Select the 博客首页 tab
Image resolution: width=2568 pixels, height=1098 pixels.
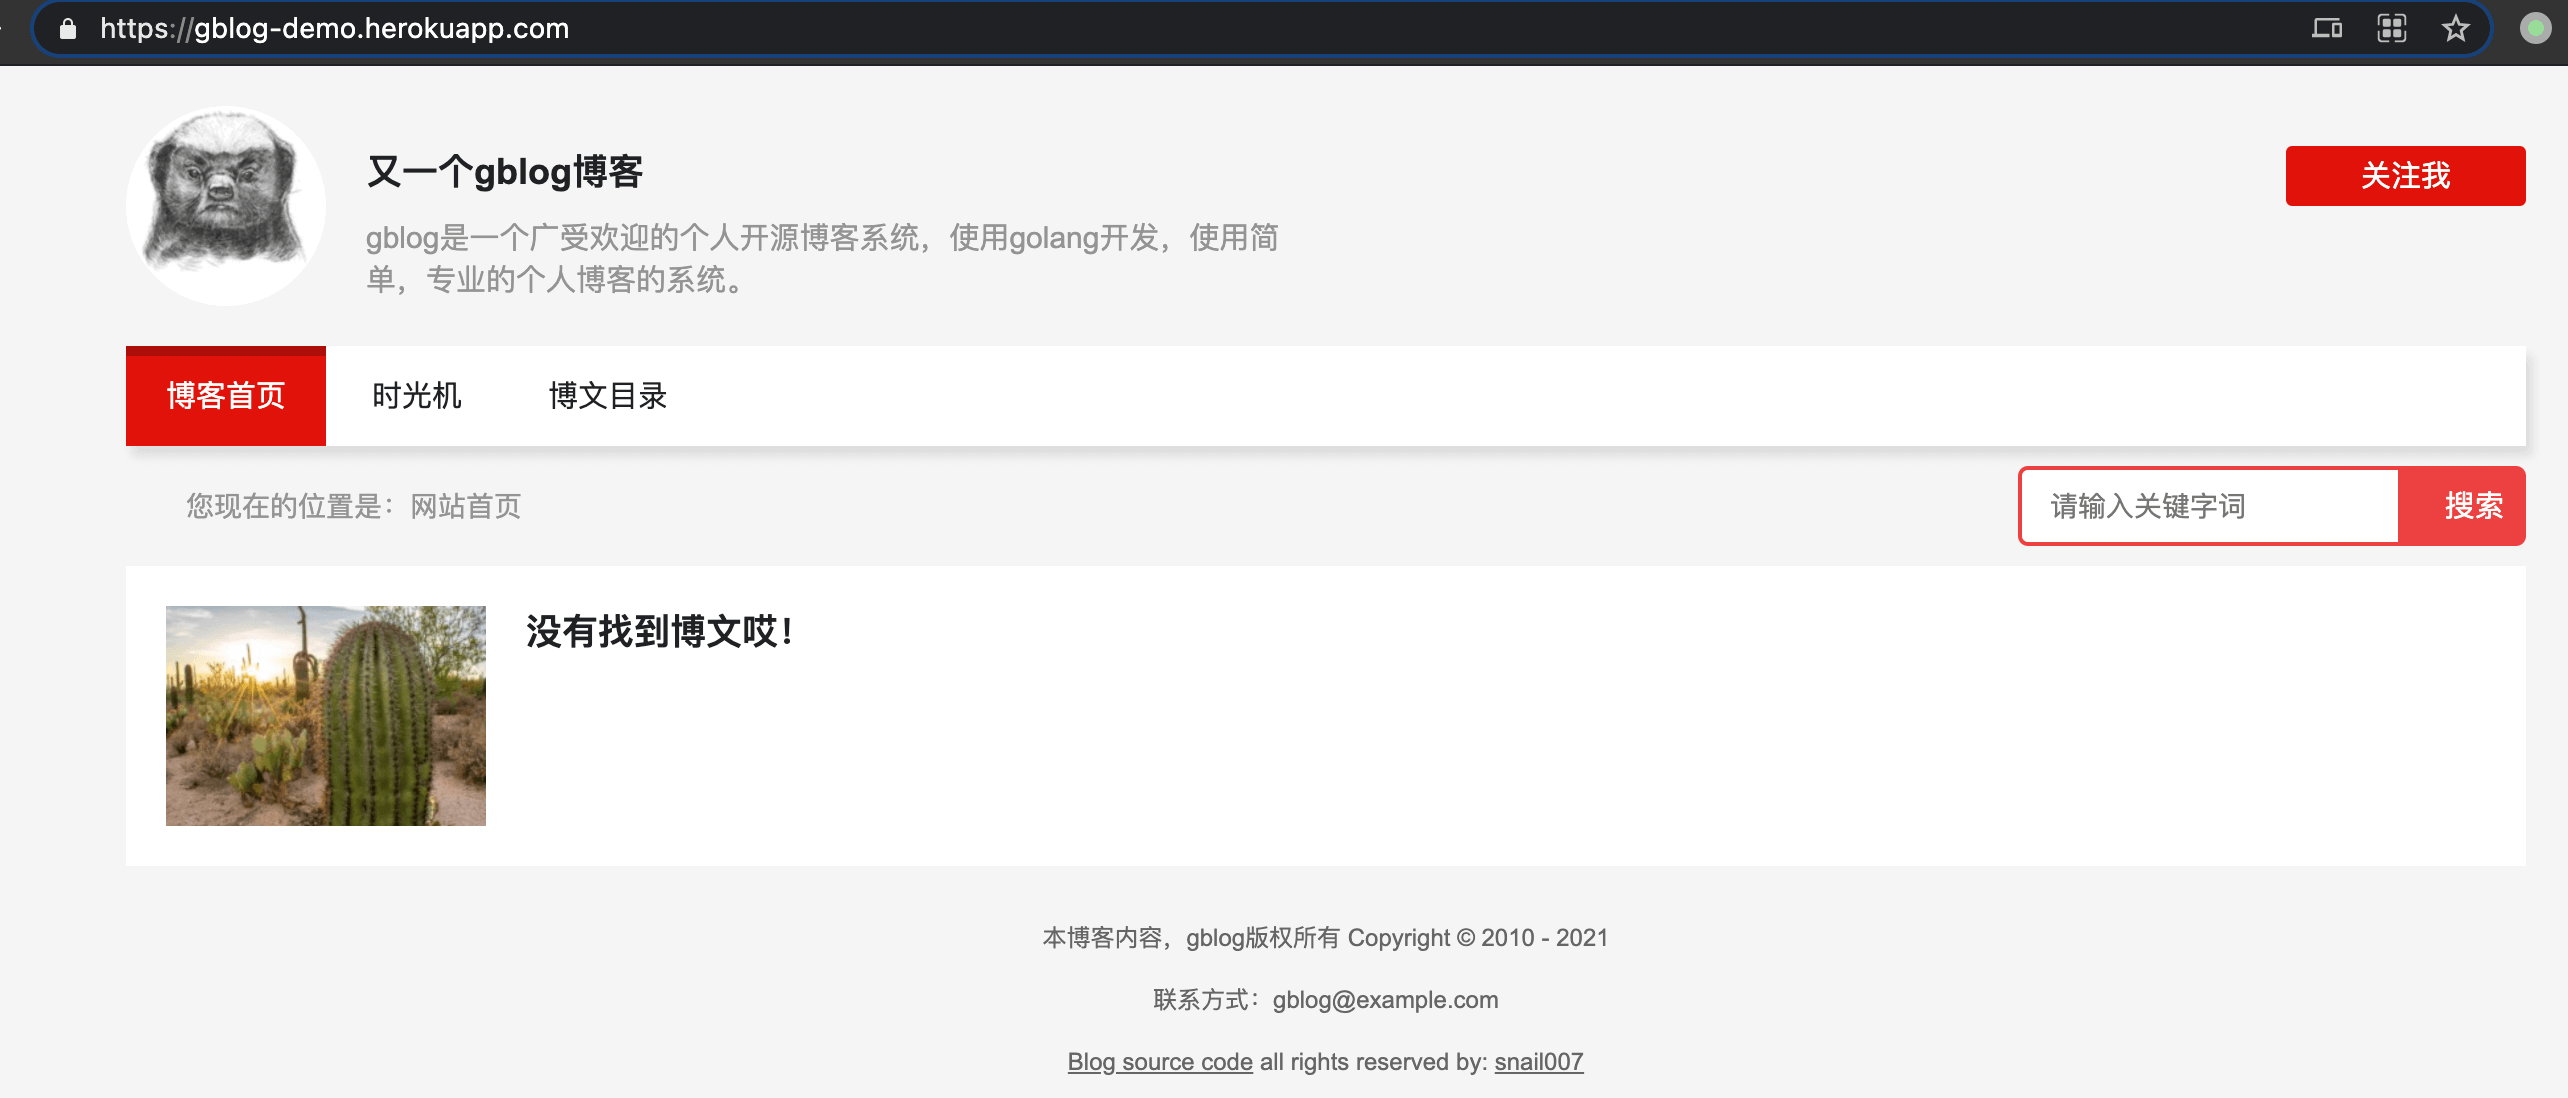point(226,396)
